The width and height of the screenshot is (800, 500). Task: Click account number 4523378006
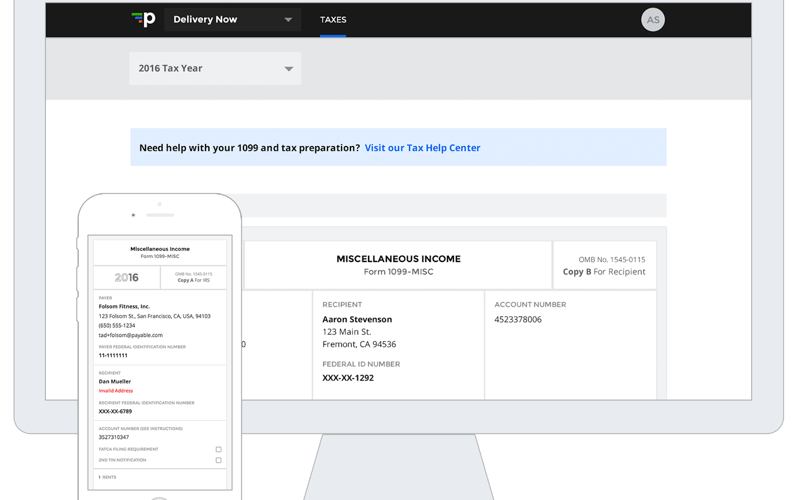[518, 319]
